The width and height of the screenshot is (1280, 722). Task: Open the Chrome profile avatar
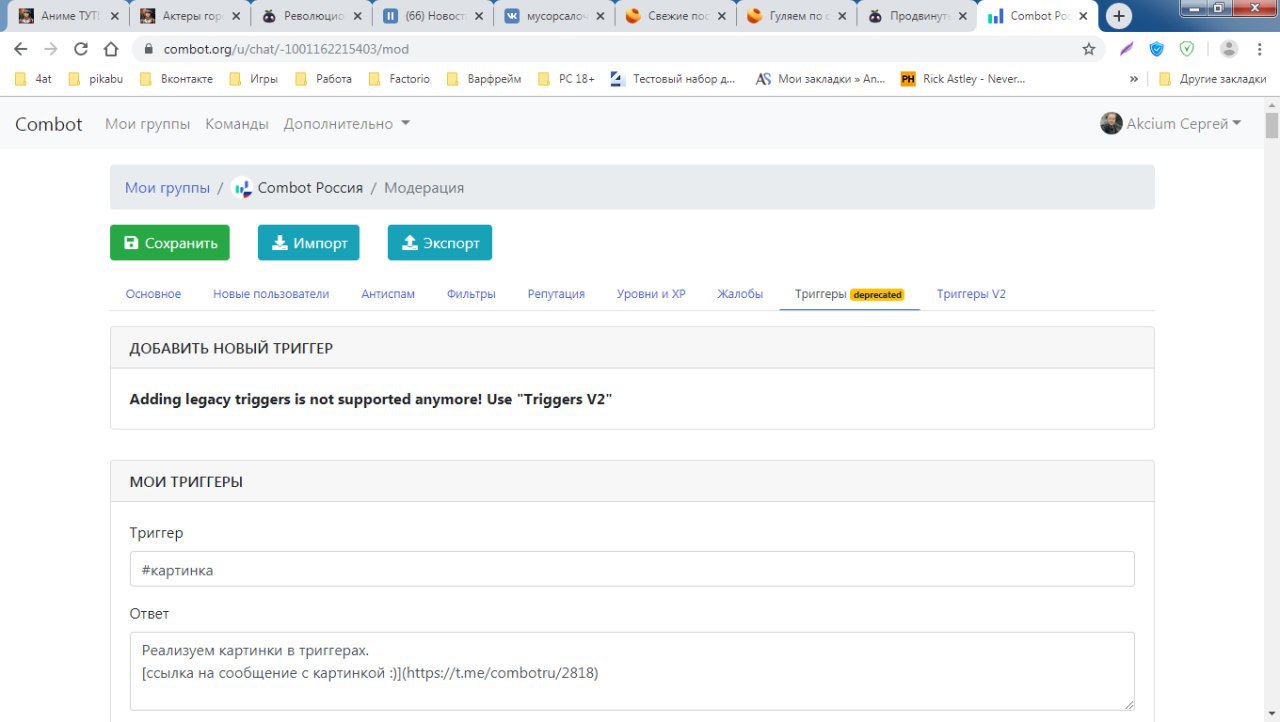click(1229, 49)
